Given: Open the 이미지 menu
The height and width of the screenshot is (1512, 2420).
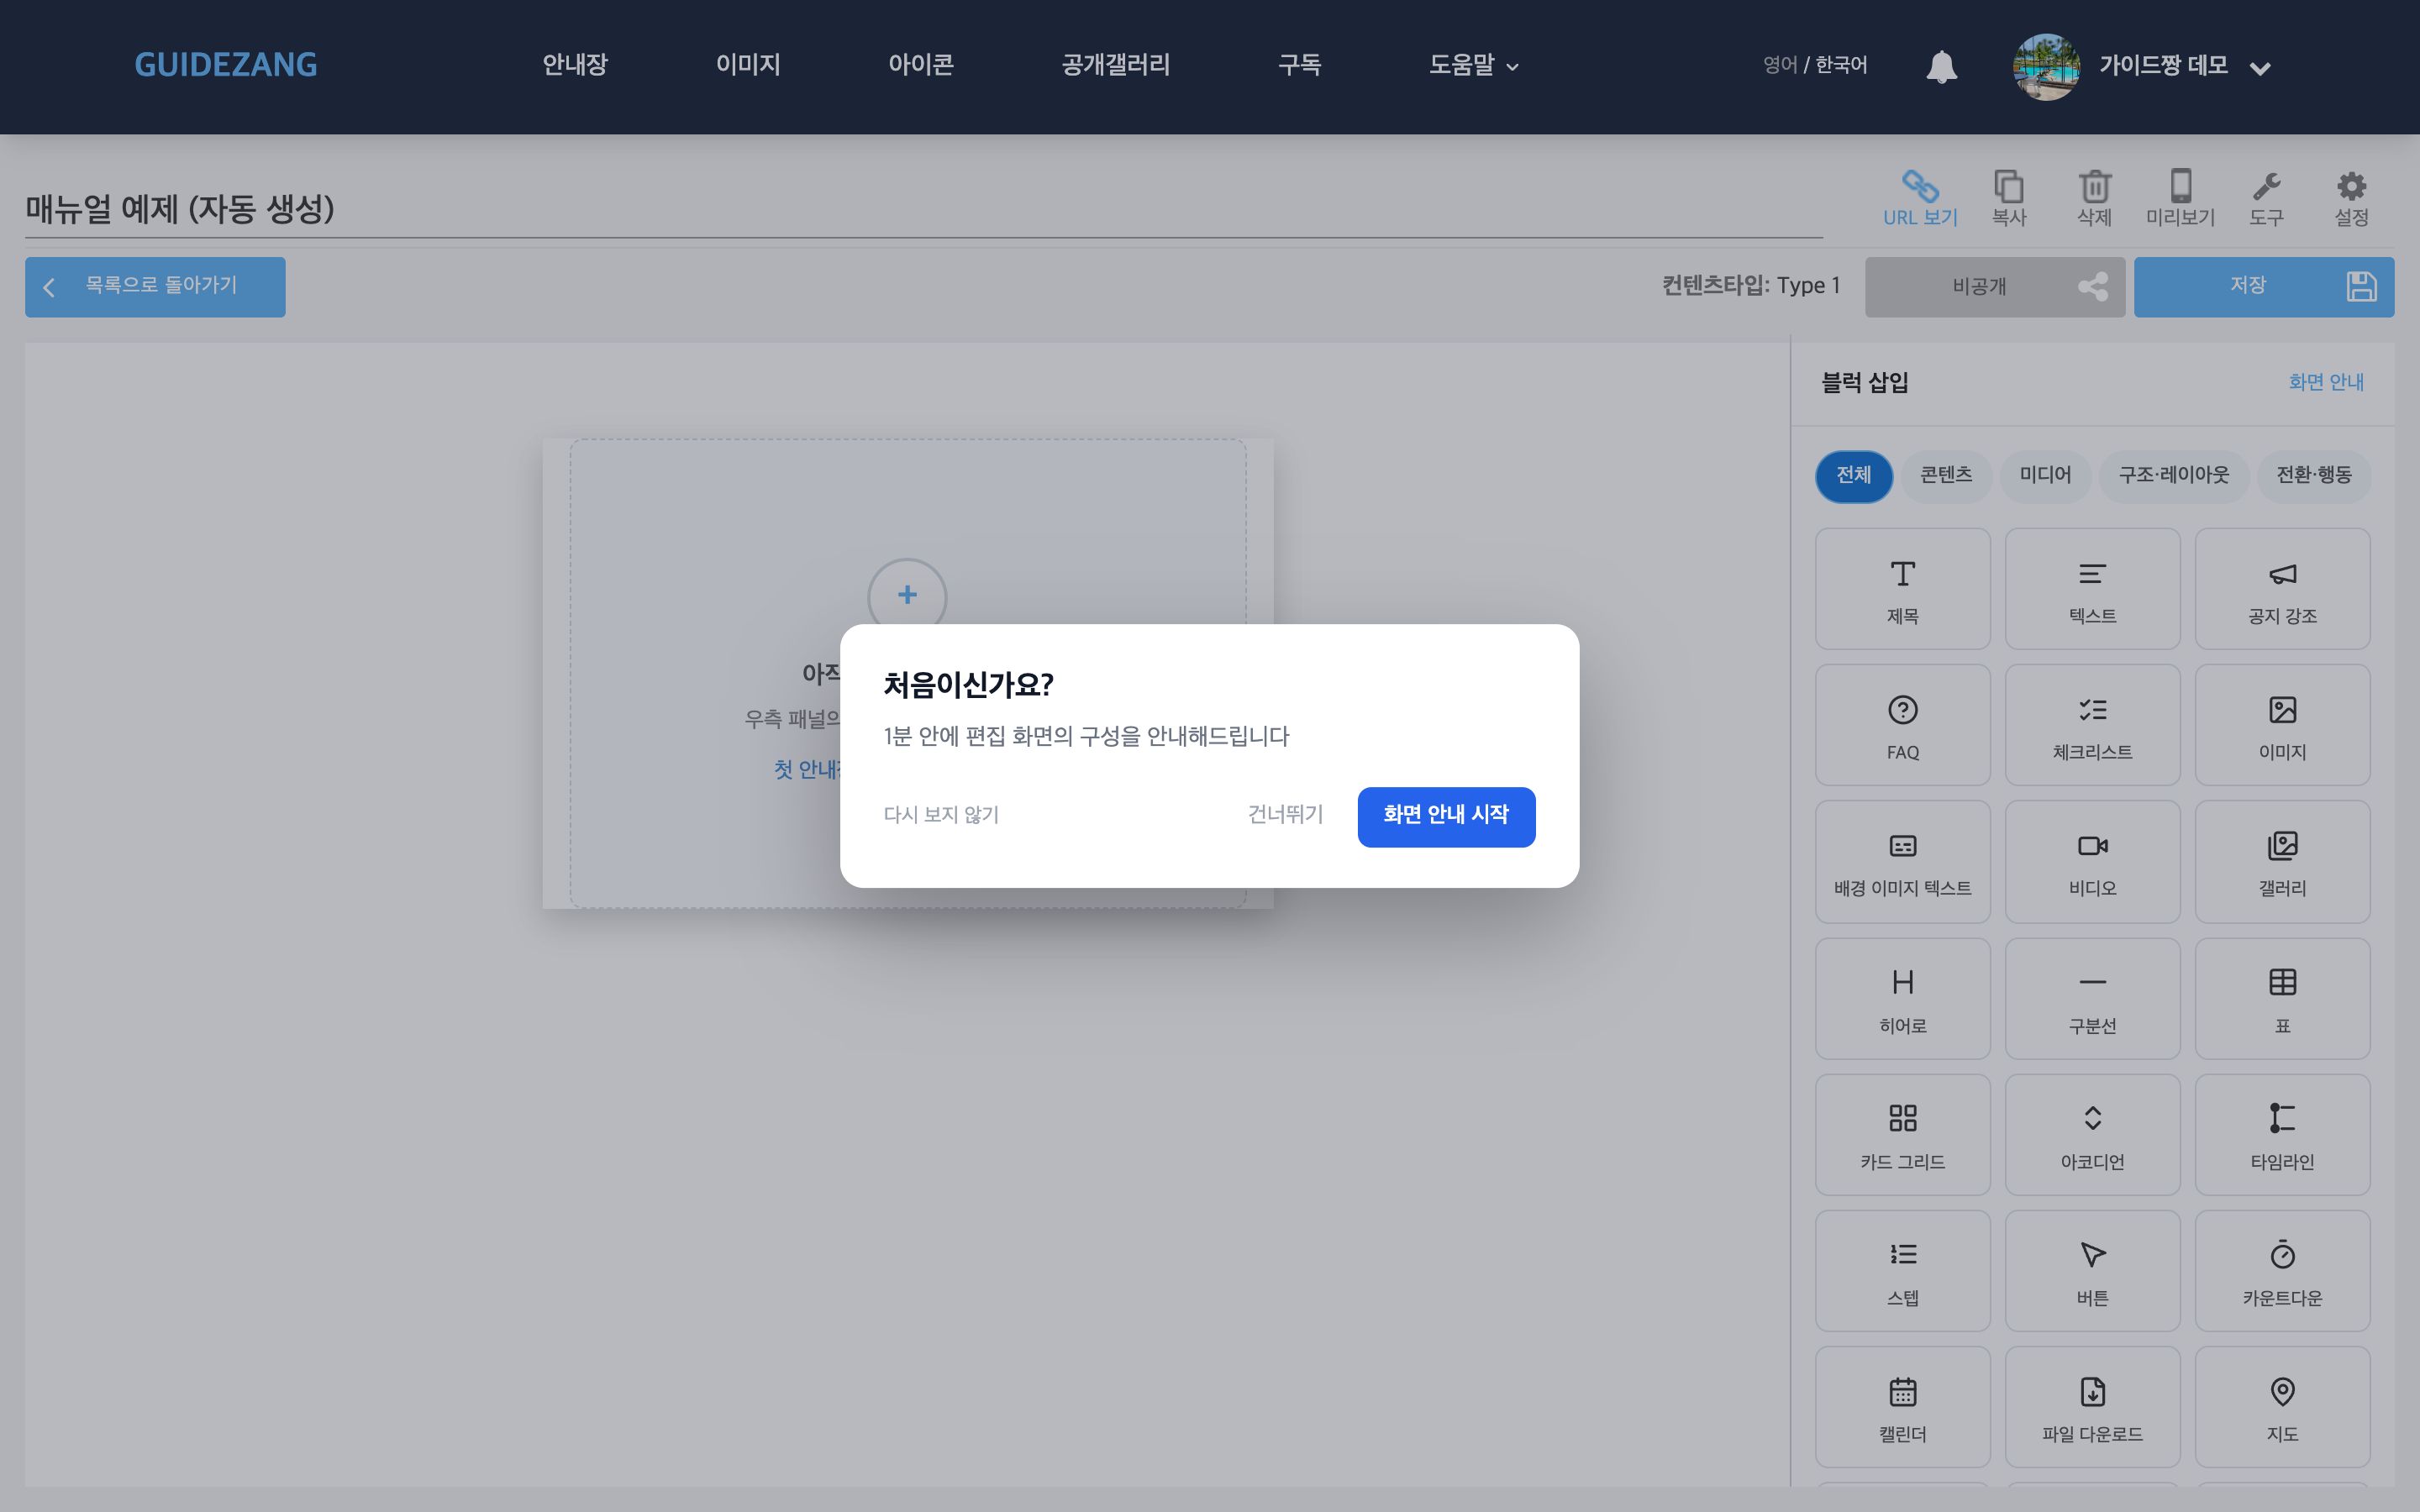Looking at the screenshot, I should point(748,65).
